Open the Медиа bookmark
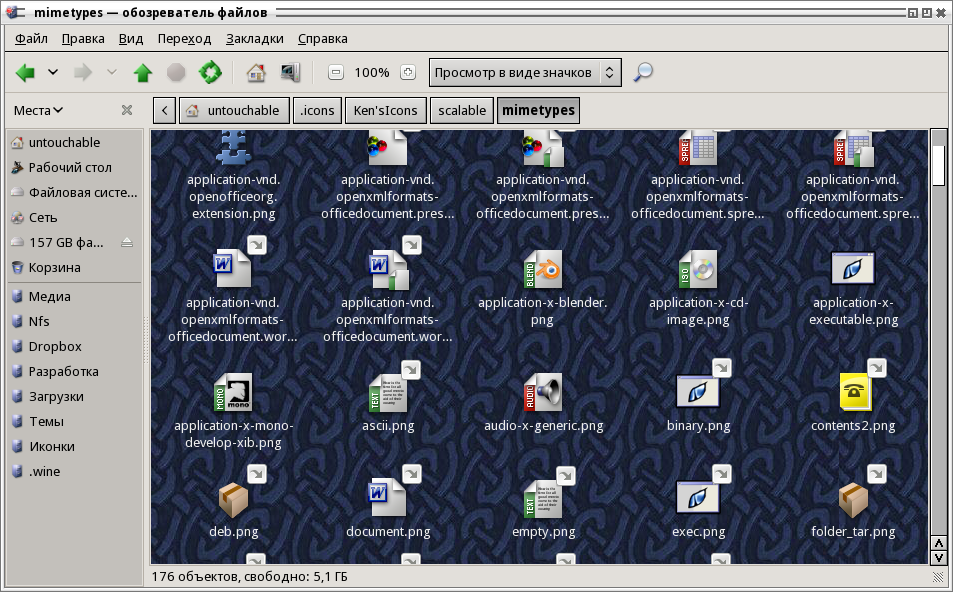The height and width of the screenshot is (592, 953). tap(75, 297)
